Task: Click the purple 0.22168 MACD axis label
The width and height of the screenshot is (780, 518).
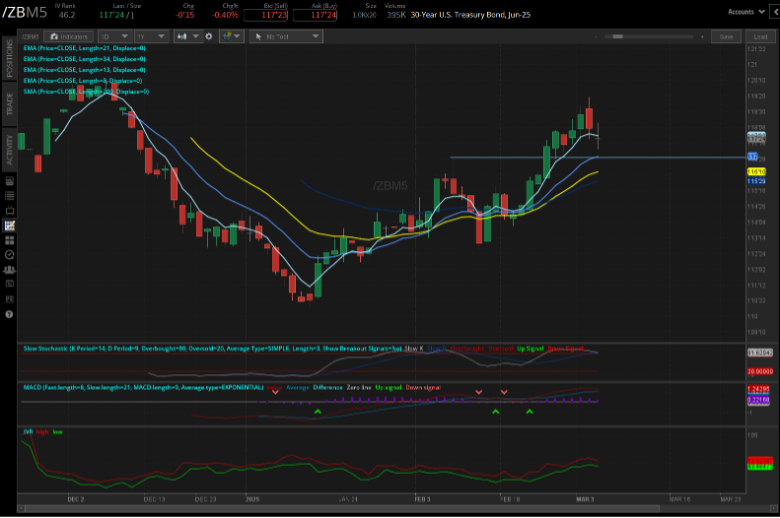Action: click(759, 400)
